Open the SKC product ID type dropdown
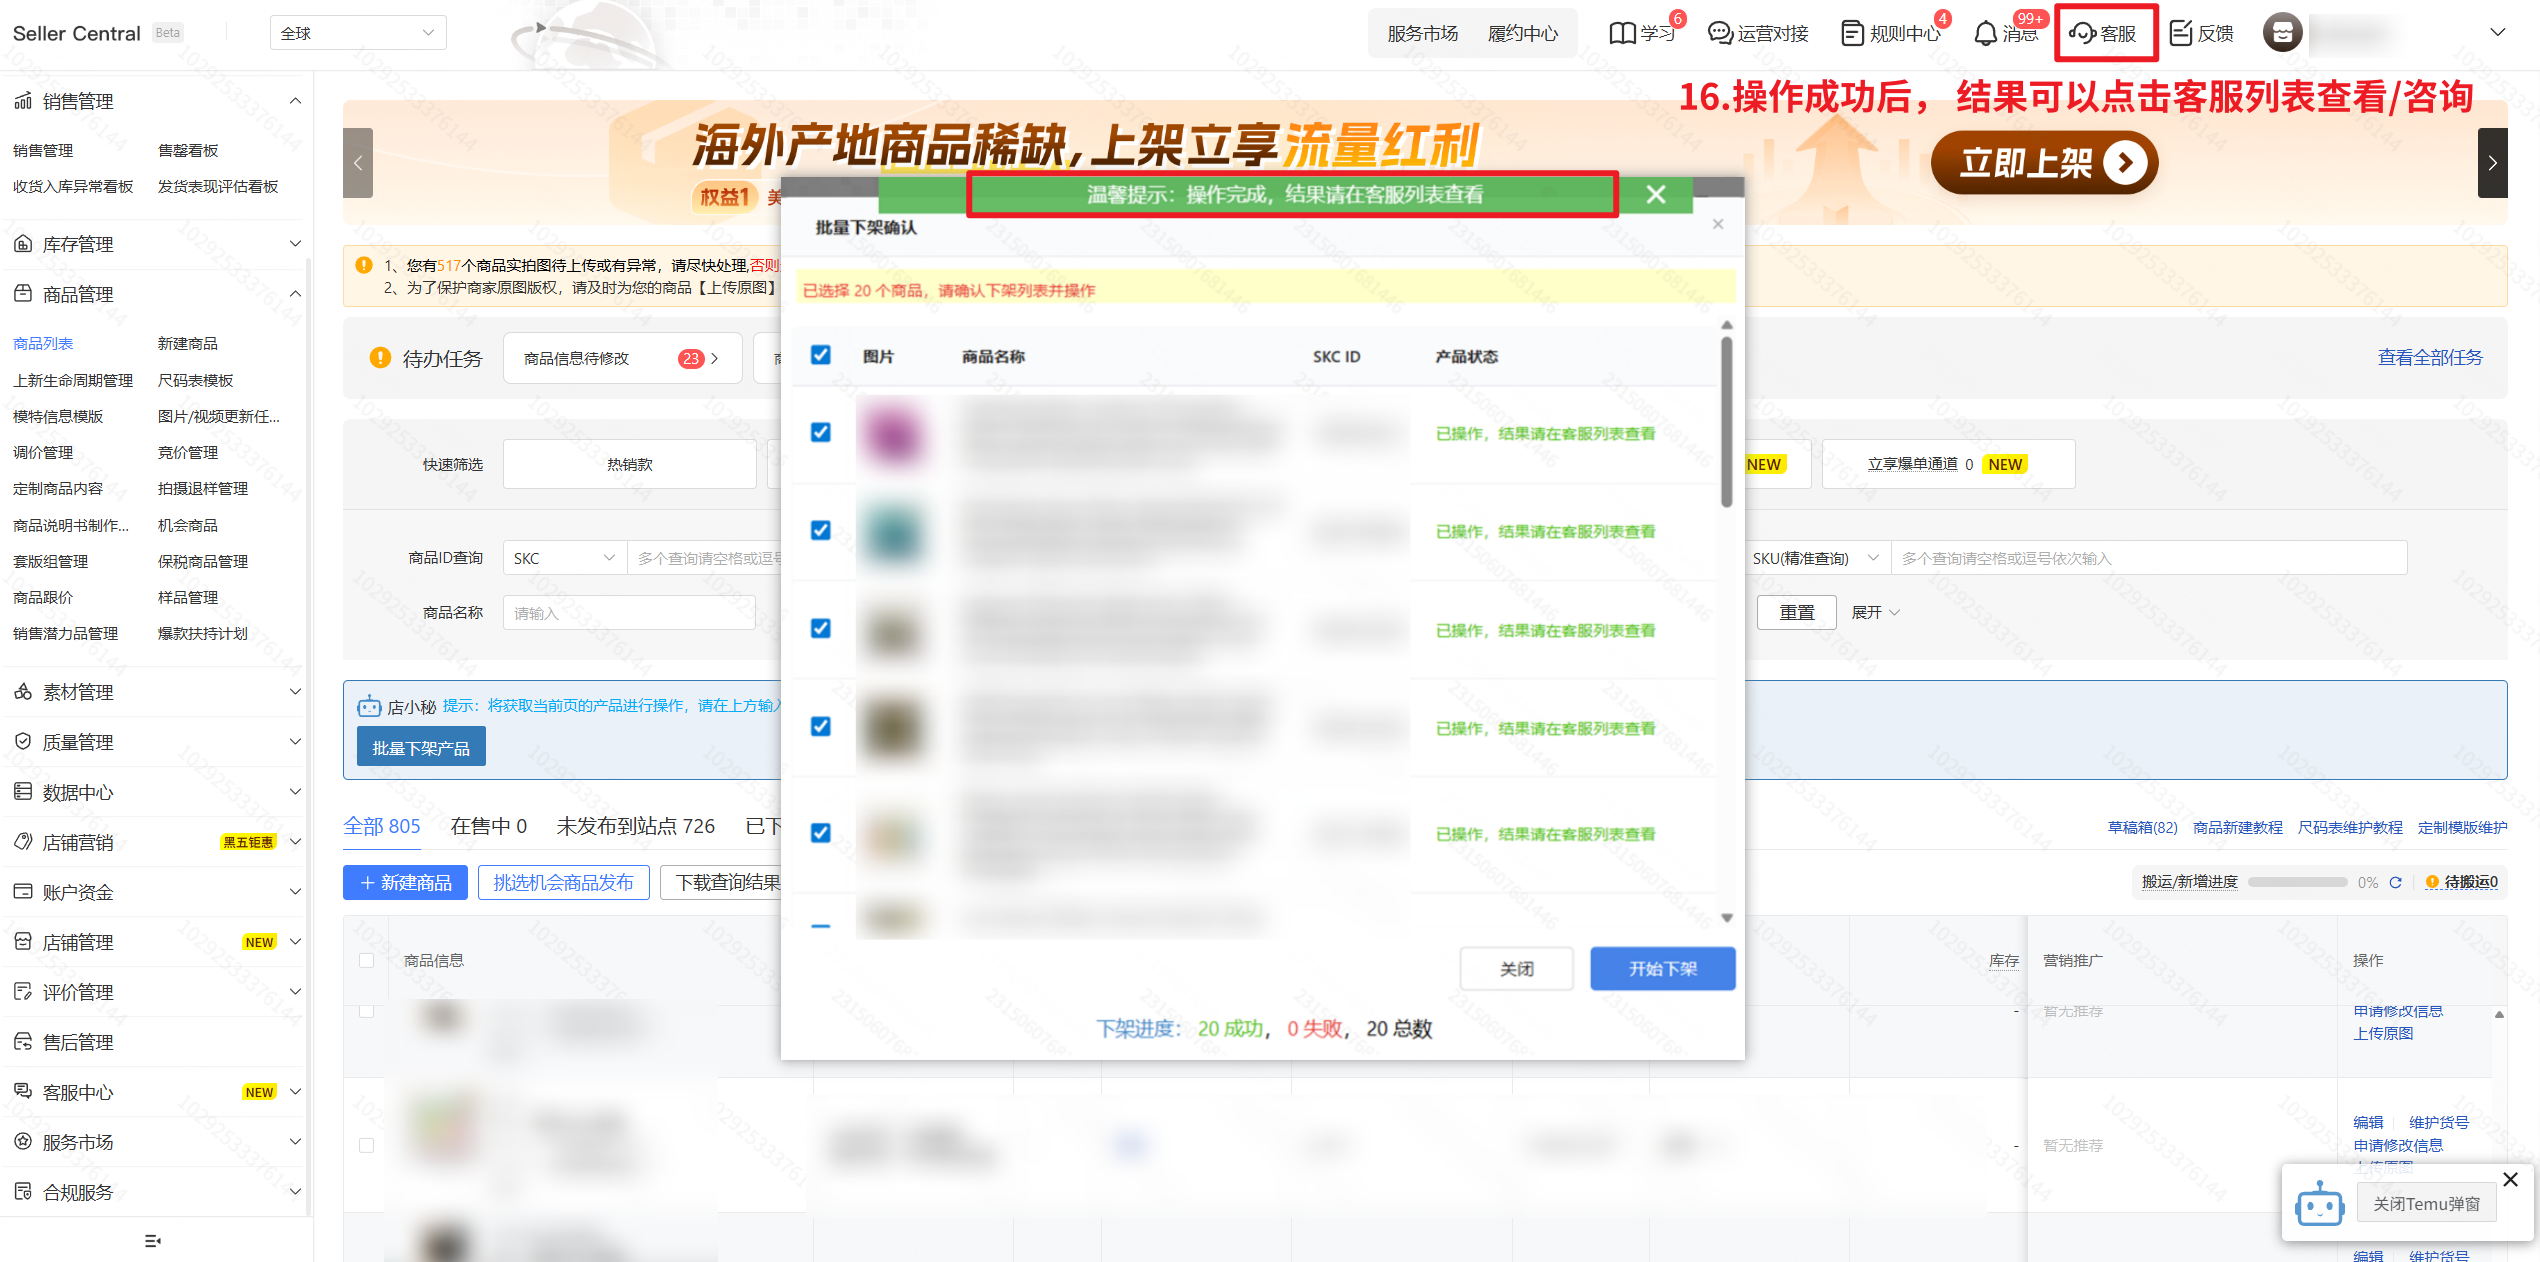This screenshot has height=1262, width=2540. pyautogui.click(x=564, y=558)
